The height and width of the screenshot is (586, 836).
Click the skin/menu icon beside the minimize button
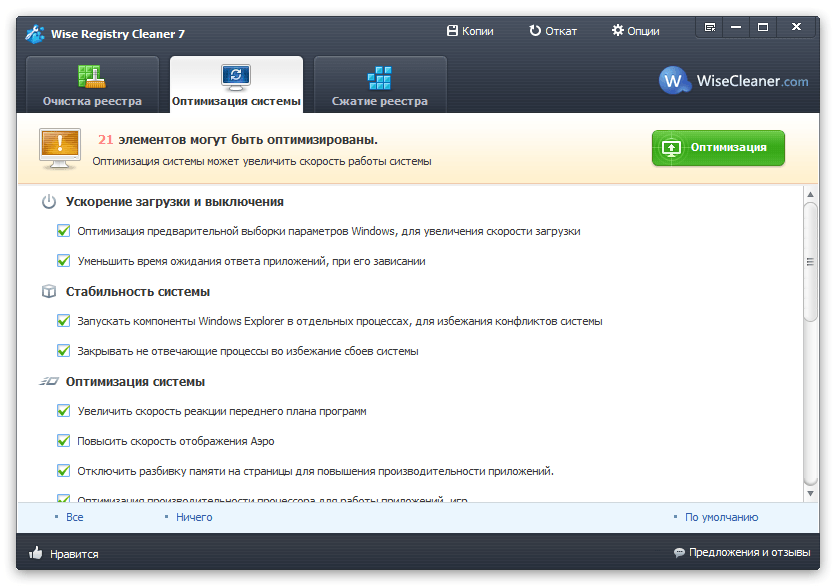click(710, 27)
